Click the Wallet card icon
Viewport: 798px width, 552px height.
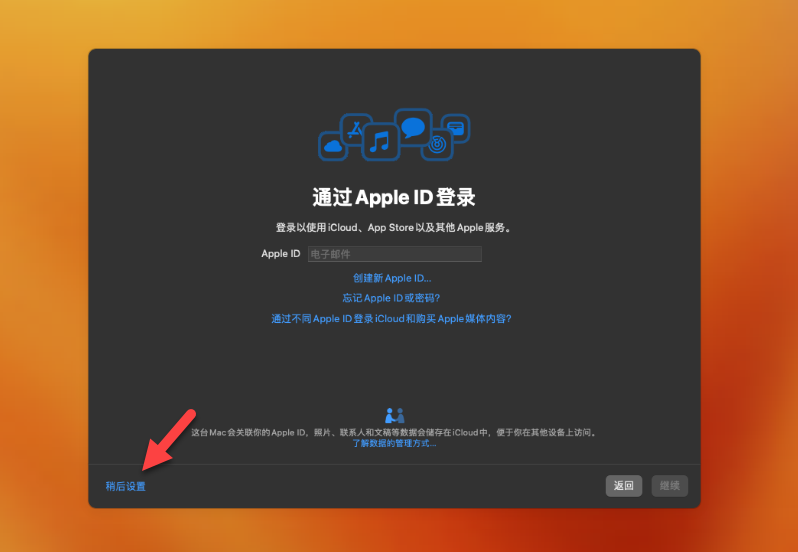[455, 128]
